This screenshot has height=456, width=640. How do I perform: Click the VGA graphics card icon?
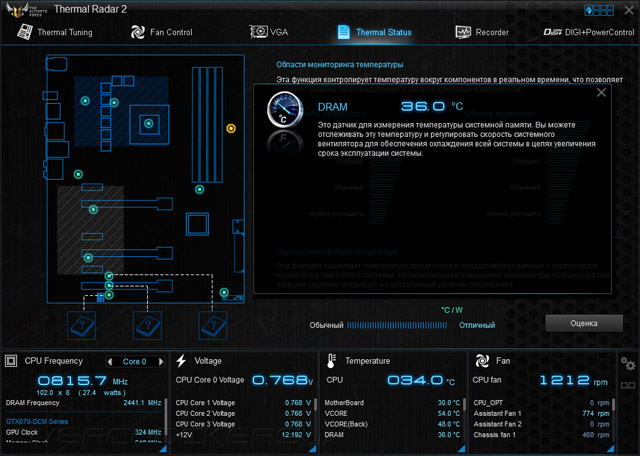pos(258,32)
